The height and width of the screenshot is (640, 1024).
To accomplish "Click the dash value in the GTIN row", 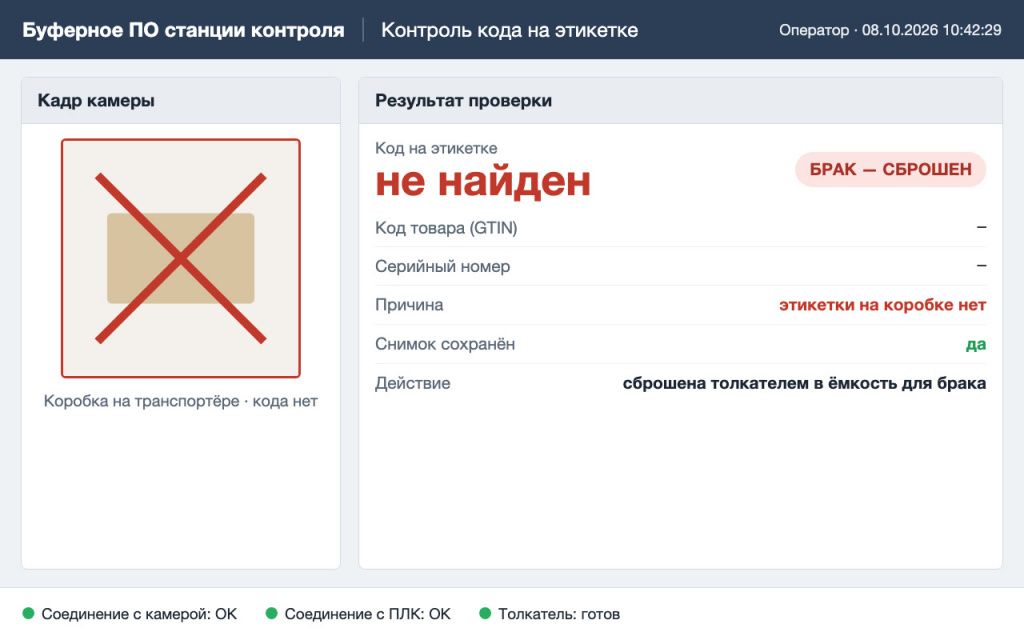I will pyautogui.click(x=981, y=227).
